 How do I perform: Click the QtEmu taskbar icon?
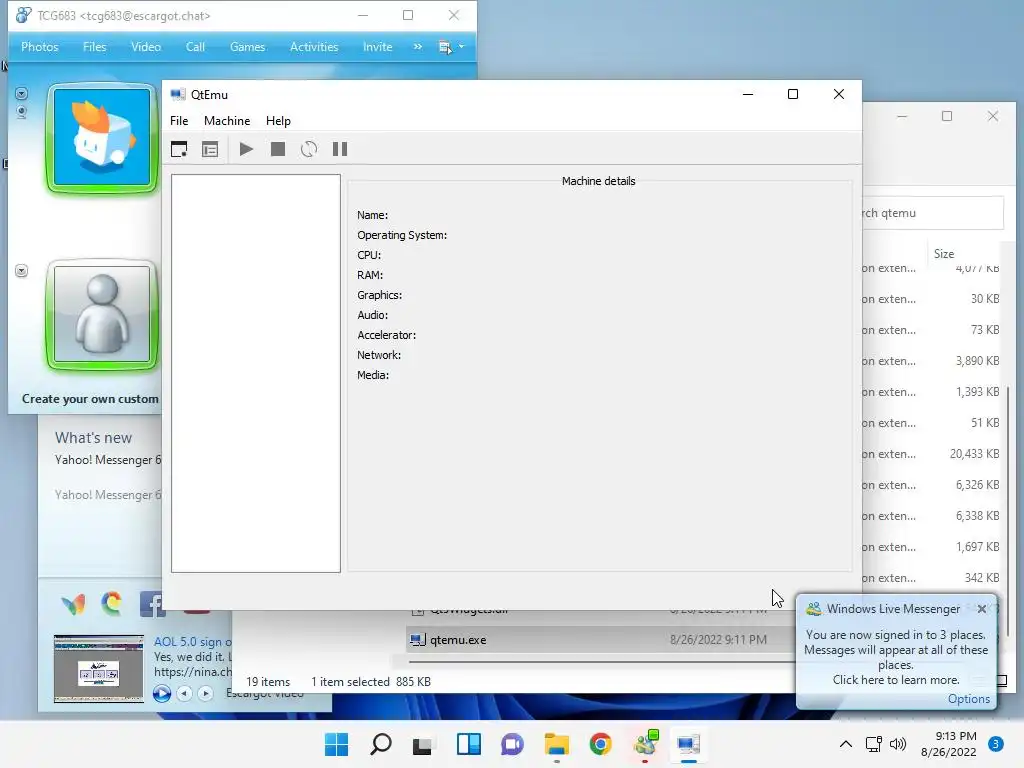[688, 744]
